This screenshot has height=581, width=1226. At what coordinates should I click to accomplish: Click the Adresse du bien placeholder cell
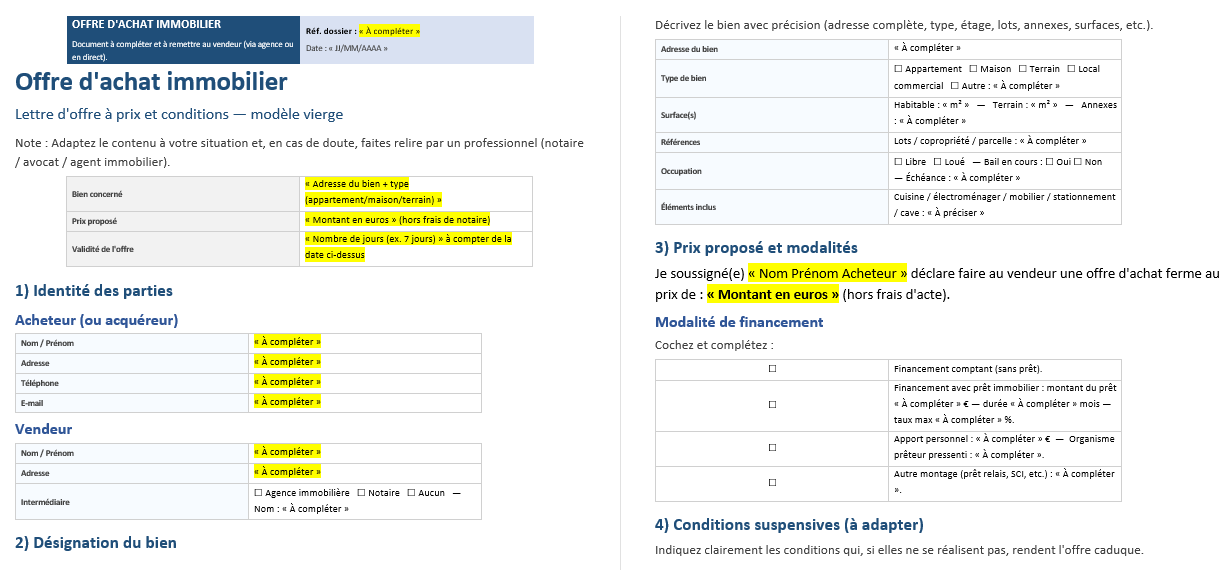(x=927, y=48)
